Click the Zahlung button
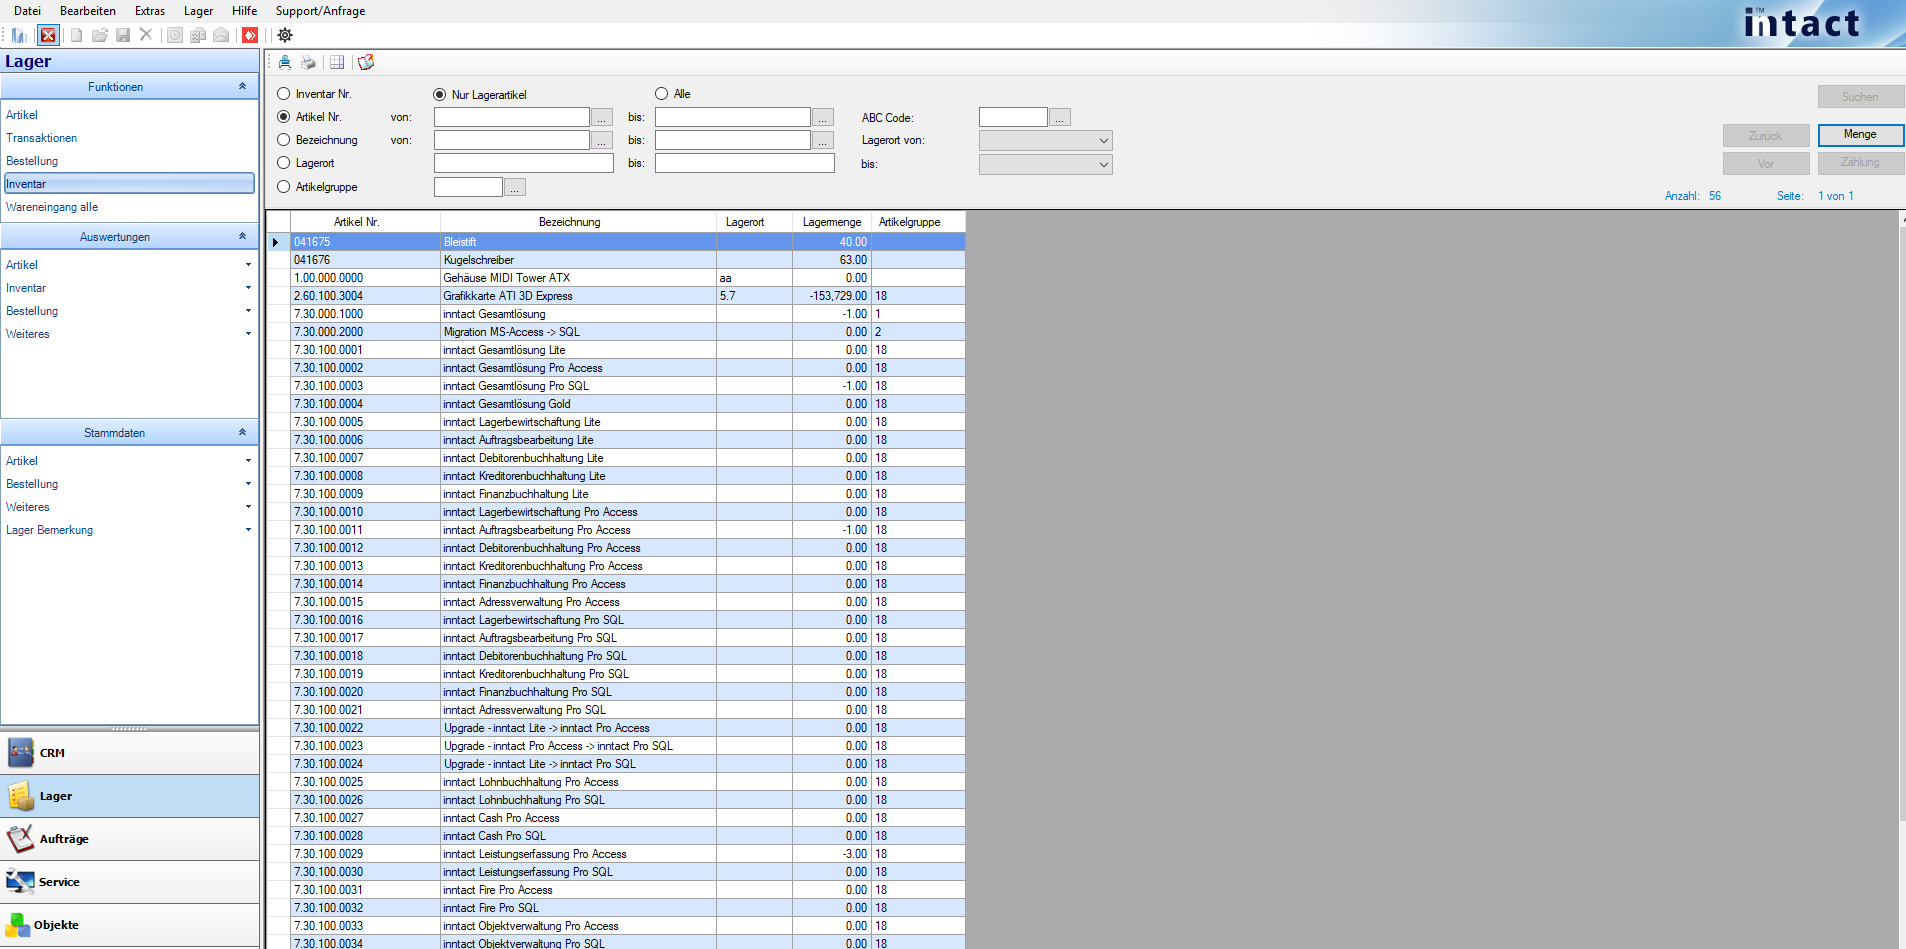Screen dimensions: 1906x949 [x=1860, y=162]
